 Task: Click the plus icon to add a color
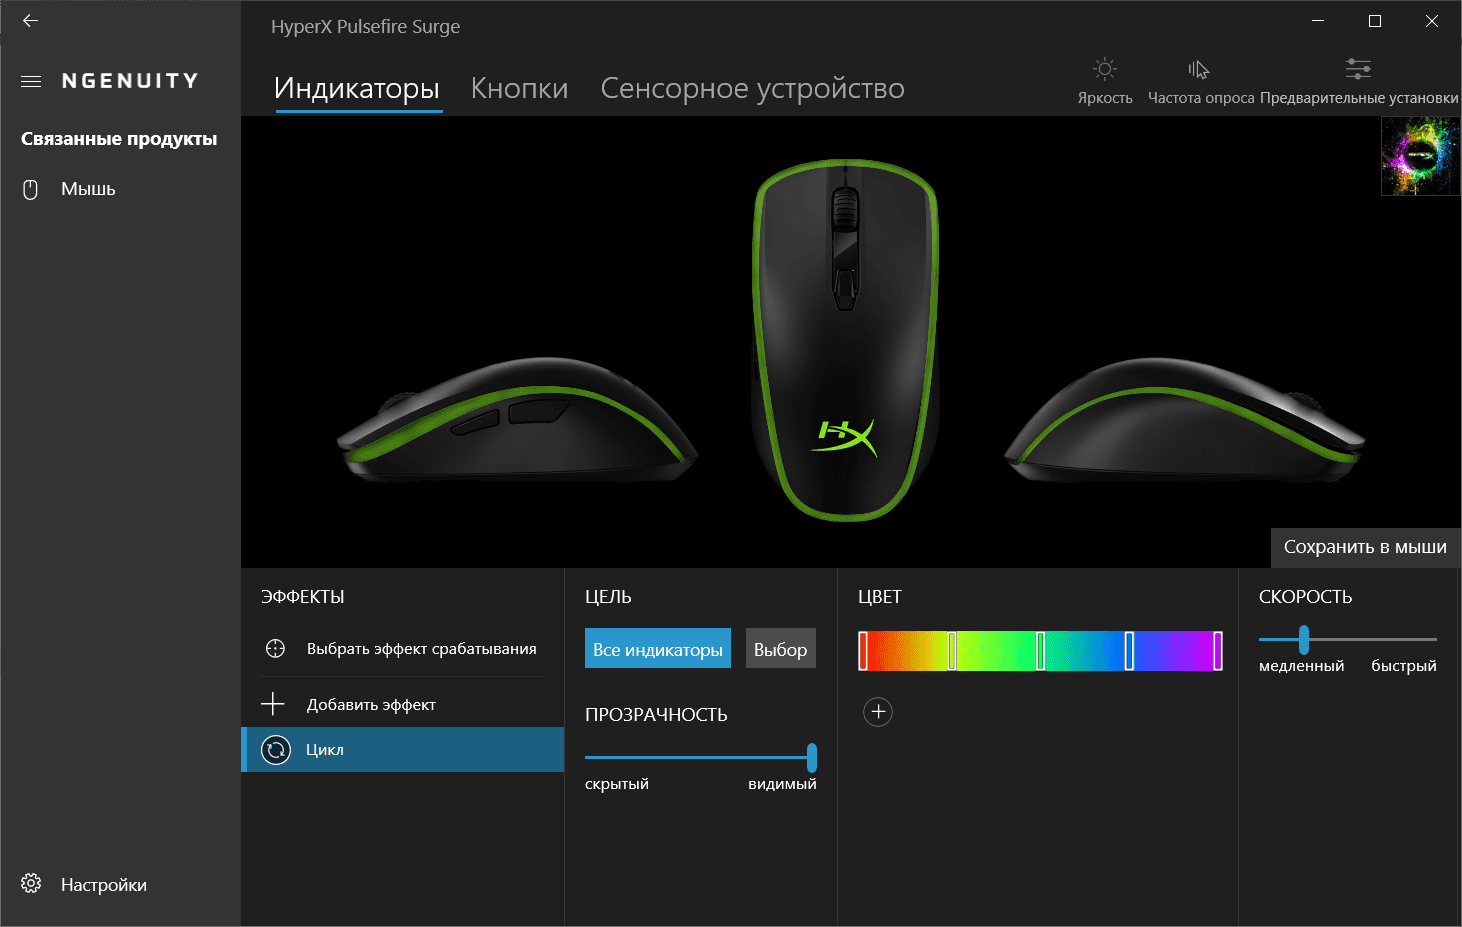tap(878, 712)
